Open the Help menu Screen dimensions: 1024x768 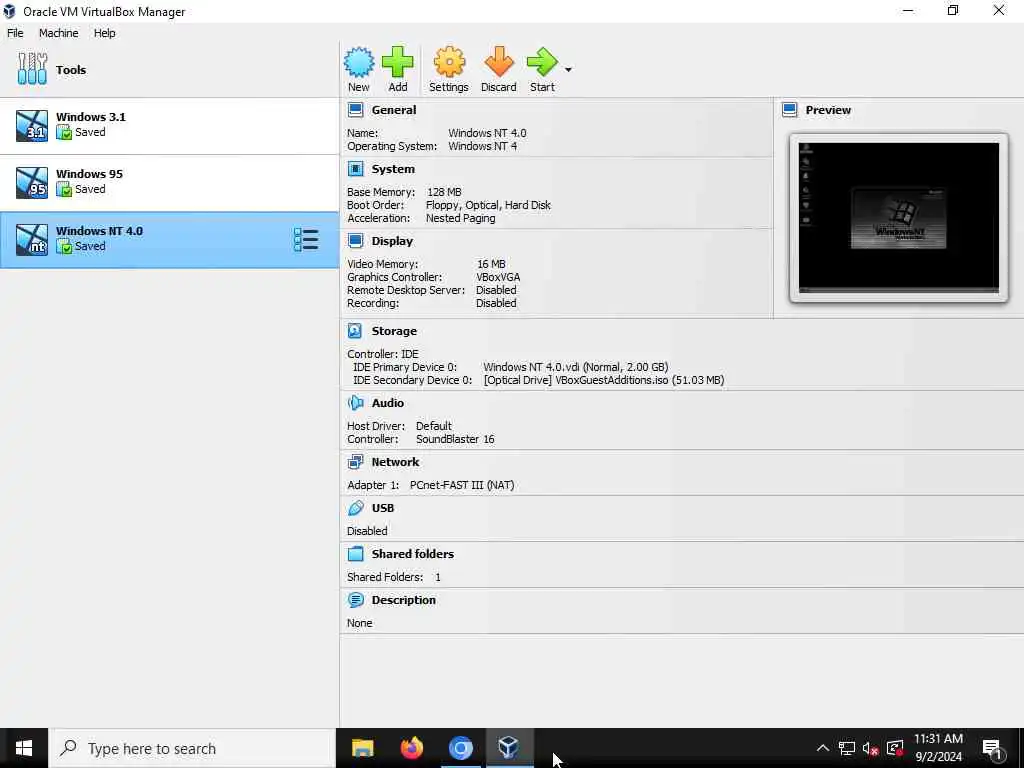pyautogui.click(x=104, y=33)
